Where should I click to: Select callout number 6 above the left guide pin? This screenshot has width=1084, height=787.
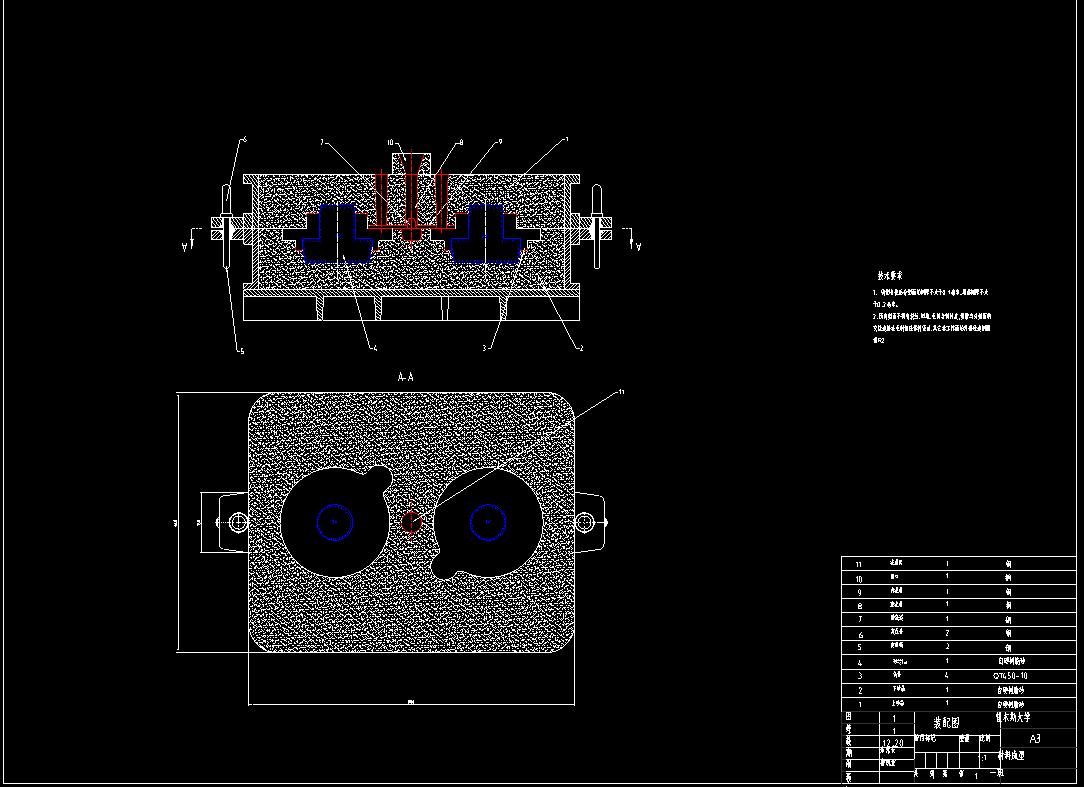[x=244, y=140]
